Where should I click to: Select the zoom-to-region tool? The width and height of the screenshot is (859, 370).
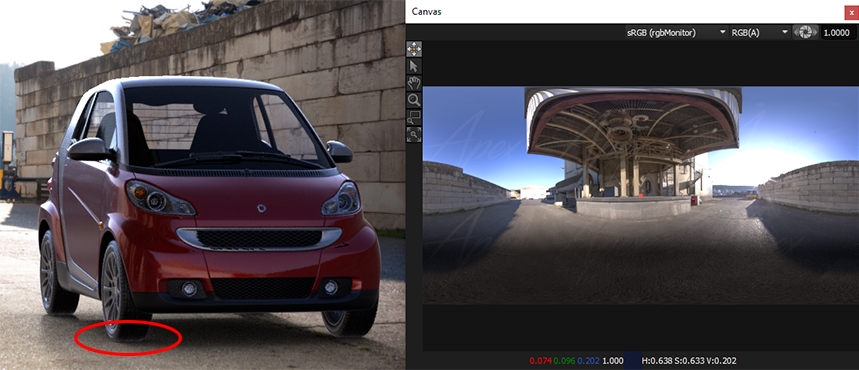pos(414,117)
